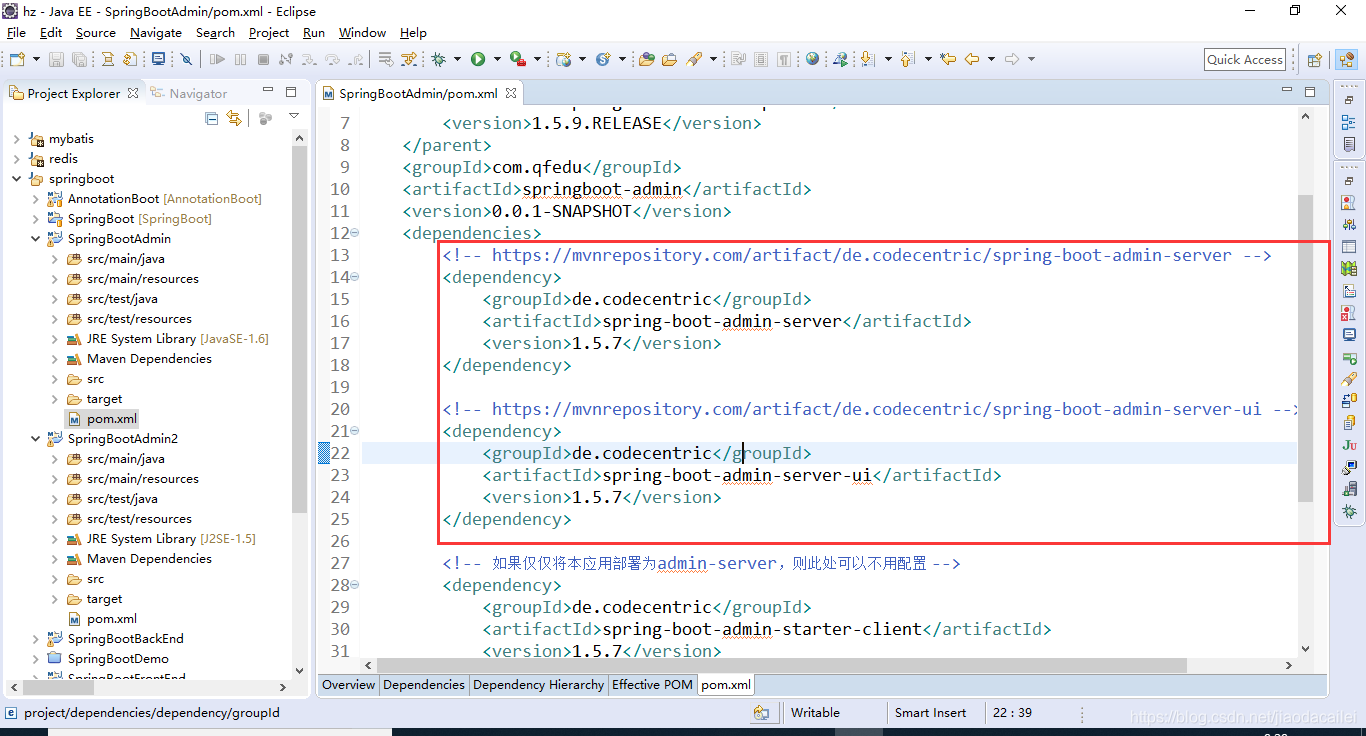This screenshot has height=736, width=1366.
Task: Open the Navigate menu
Action: (156, 32)
